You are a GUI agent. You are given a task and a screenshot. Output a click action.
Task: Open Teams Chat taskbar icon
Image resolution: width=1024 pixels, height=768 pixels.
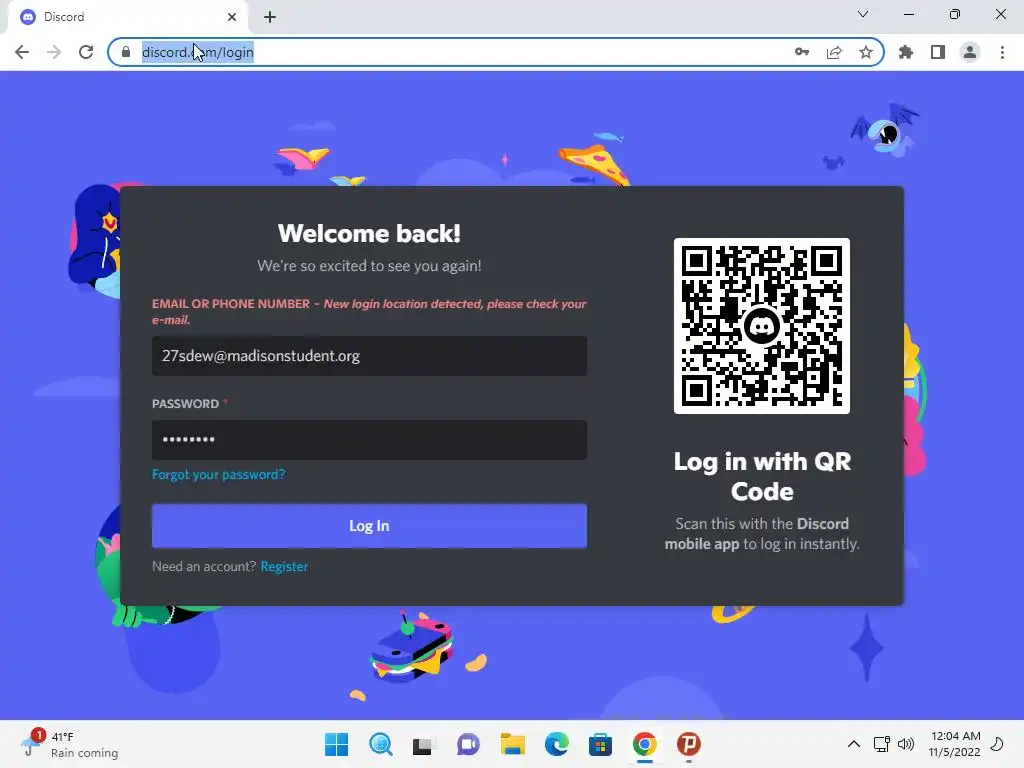tap(468, 744)
